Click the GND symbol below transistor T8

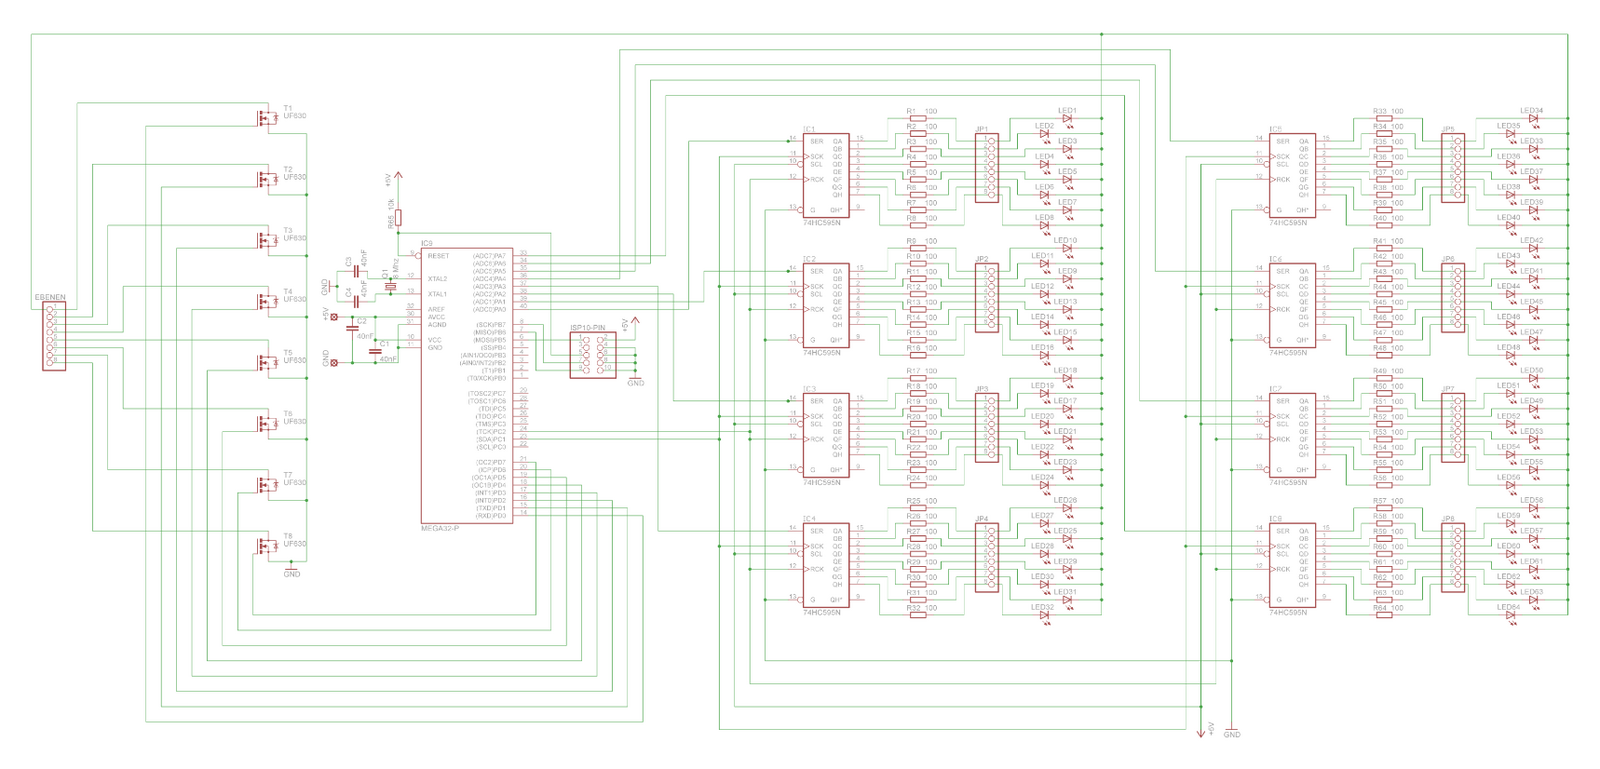[x=291, y=569]
